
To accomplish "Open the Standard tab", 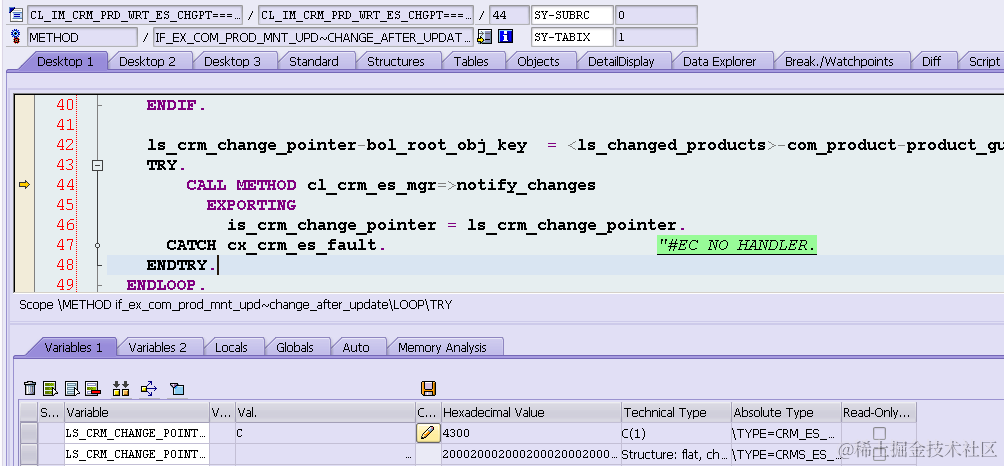I will (314, 61).
